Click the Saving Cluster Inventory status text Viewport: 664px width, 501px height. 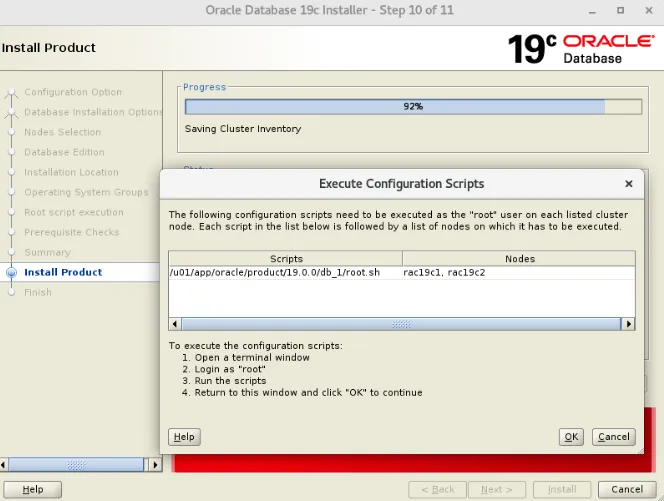point(243,129)
